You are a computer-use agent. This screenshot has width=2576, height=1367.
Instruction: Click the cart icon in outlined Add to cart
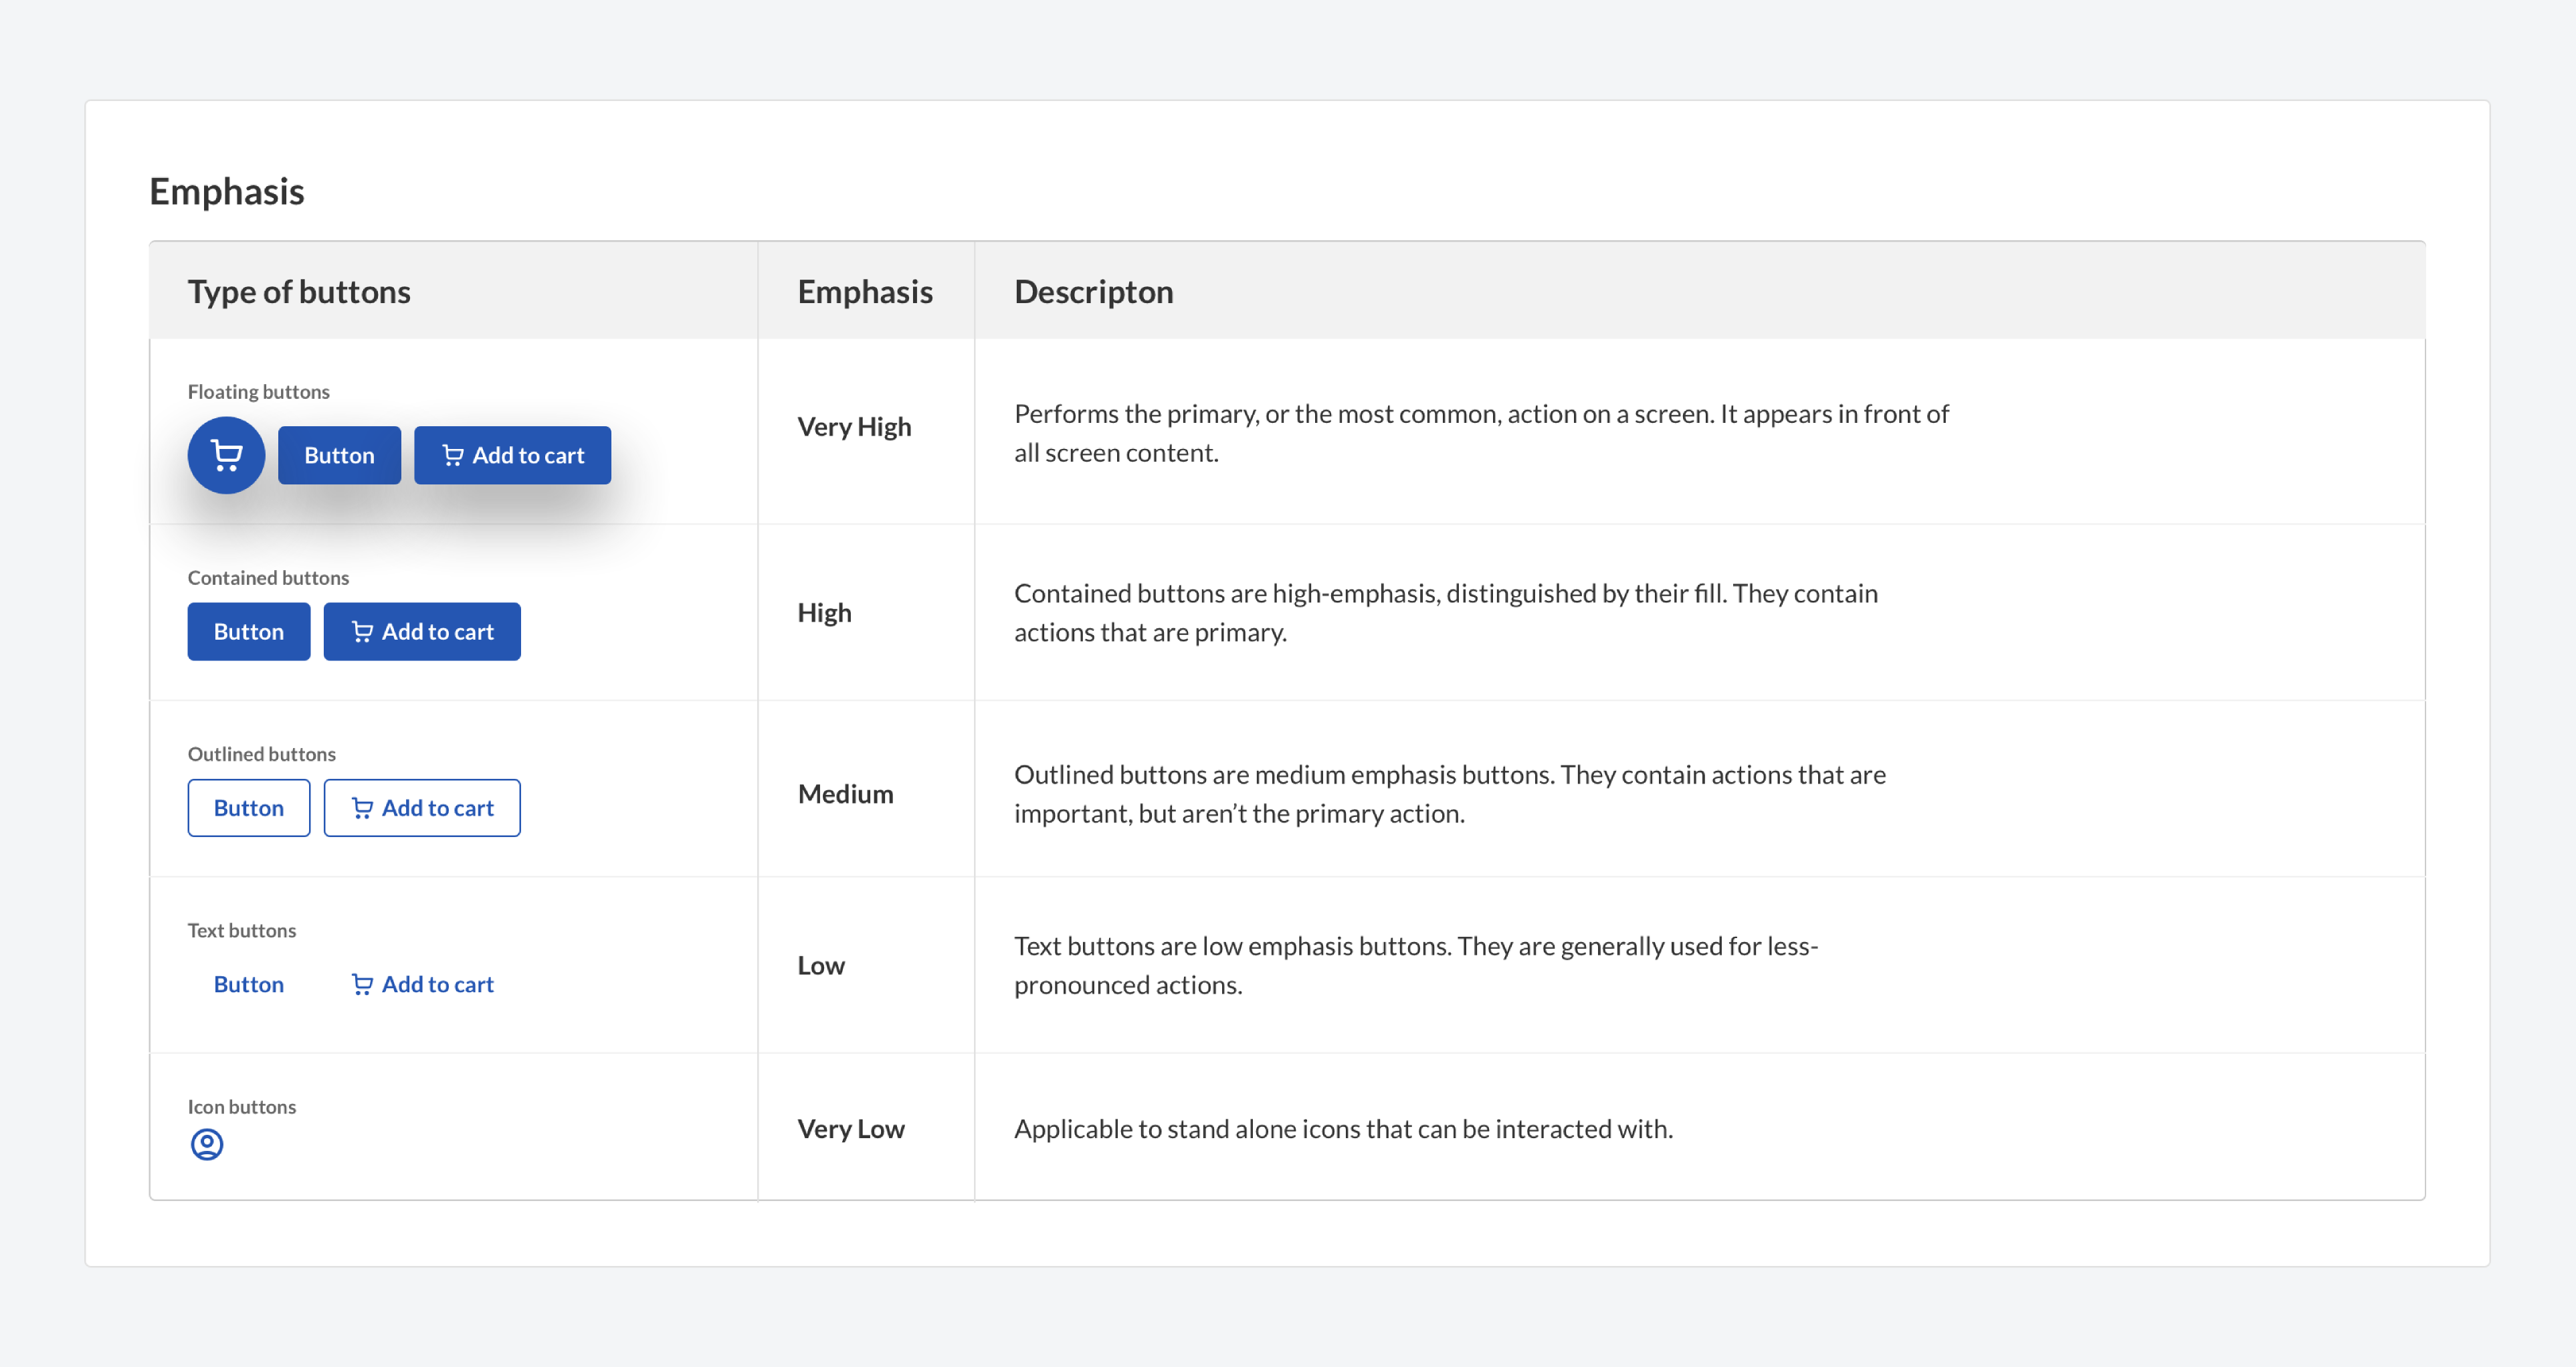(x=362, y=807)
